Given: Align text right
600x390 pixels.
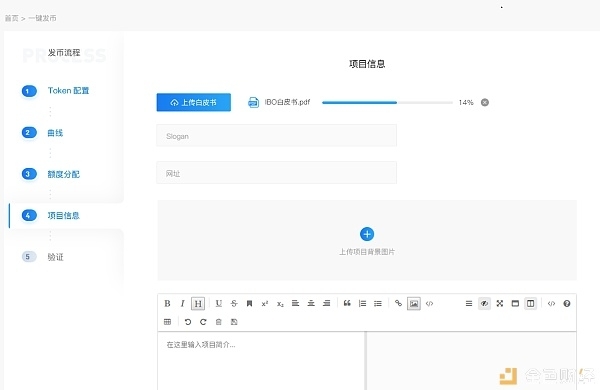Looking at the screenshot, I should [326, 304].
